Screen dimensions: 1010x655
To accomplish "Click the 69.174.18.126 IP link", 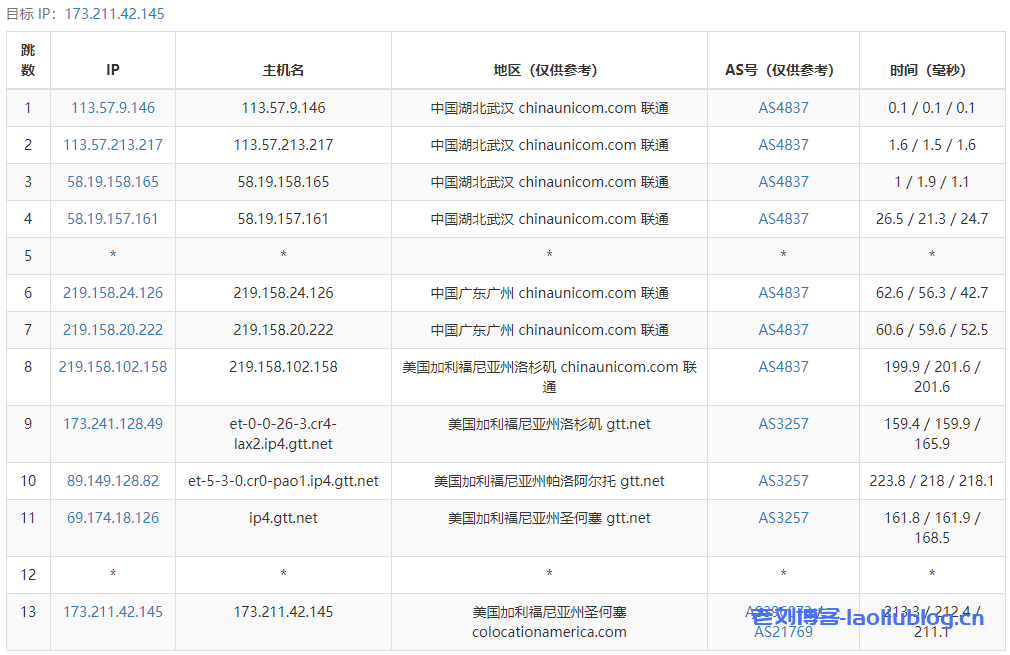I will 113,518.
